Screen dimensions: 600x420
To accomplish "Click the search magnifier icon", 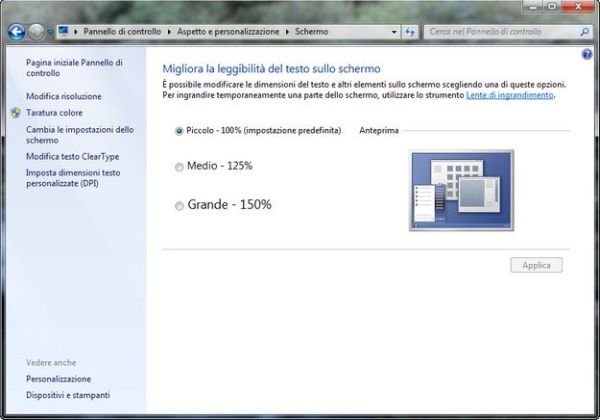I will (584, 32).
